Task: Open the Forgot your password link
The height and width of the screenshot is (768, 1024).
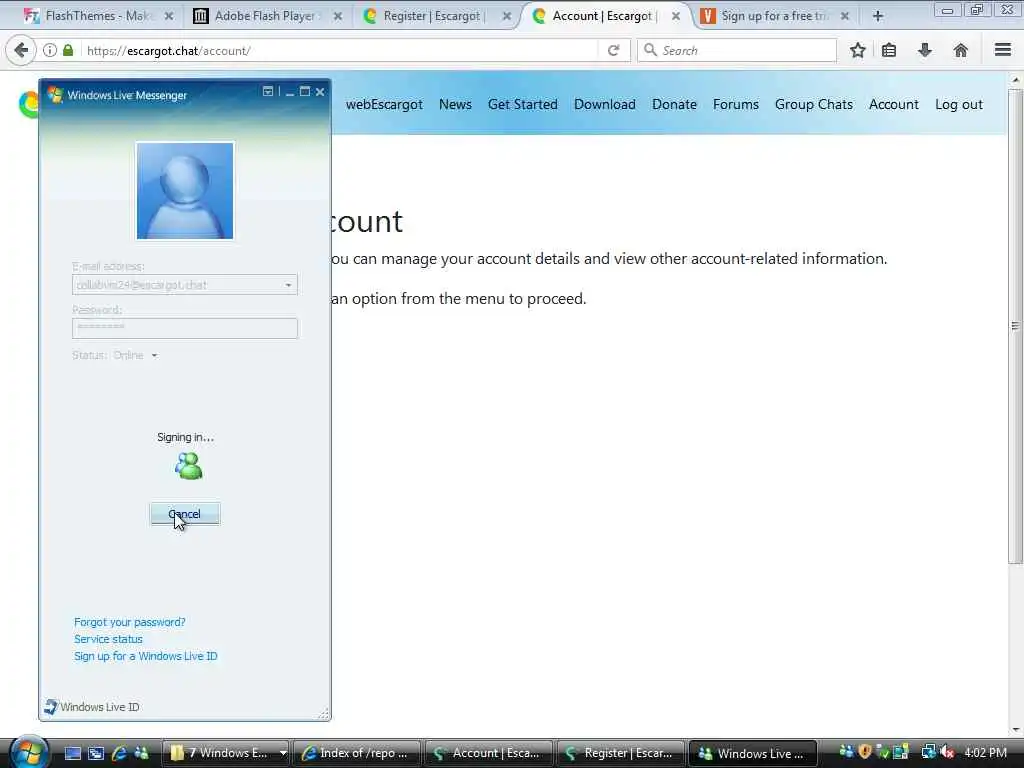Action: pyautogui.click(x=129, y=622)
